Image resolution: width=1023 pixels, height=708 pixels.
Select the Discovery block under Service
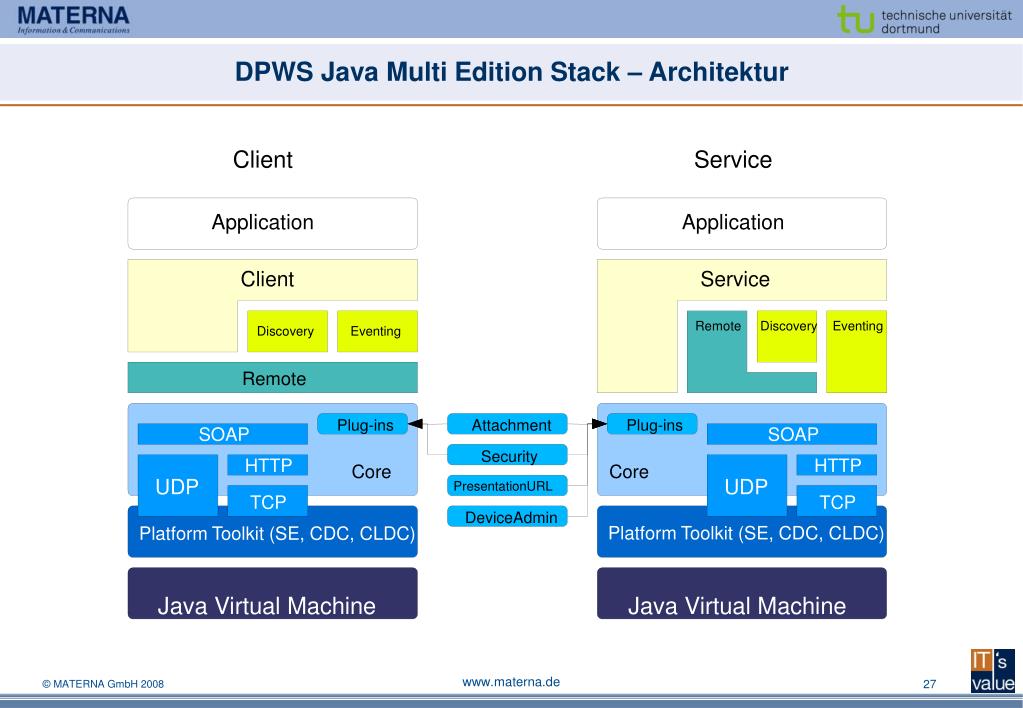tap(787, 336)
